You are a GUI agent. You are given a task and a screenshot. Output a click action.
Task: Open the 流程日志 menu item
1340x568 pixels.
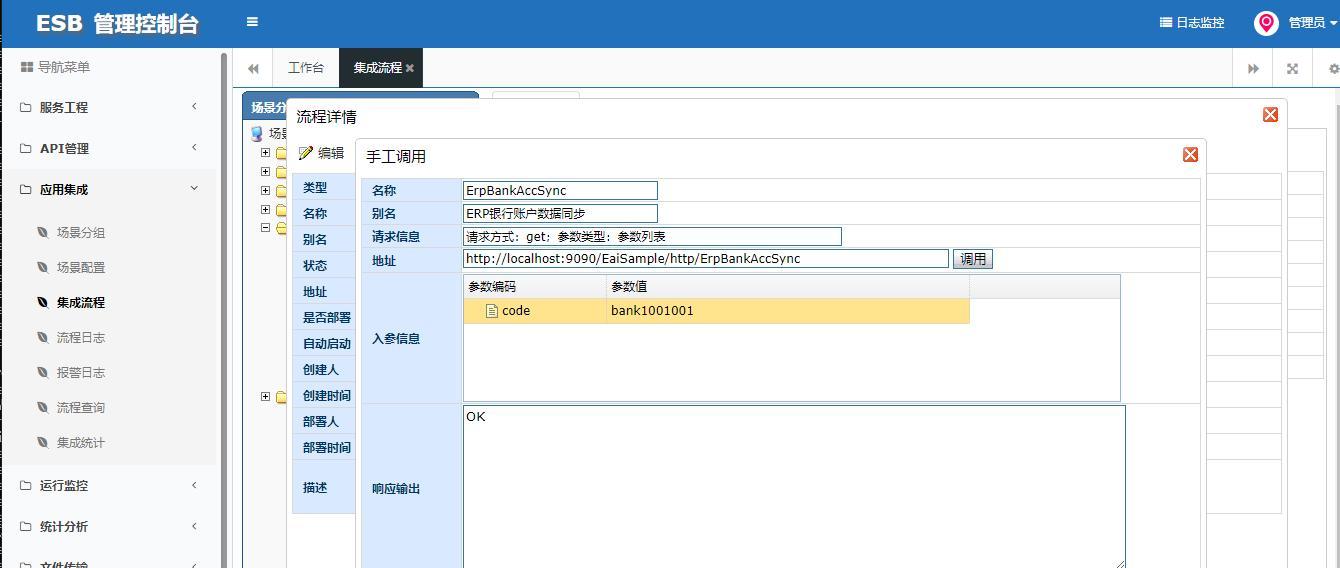81,337
